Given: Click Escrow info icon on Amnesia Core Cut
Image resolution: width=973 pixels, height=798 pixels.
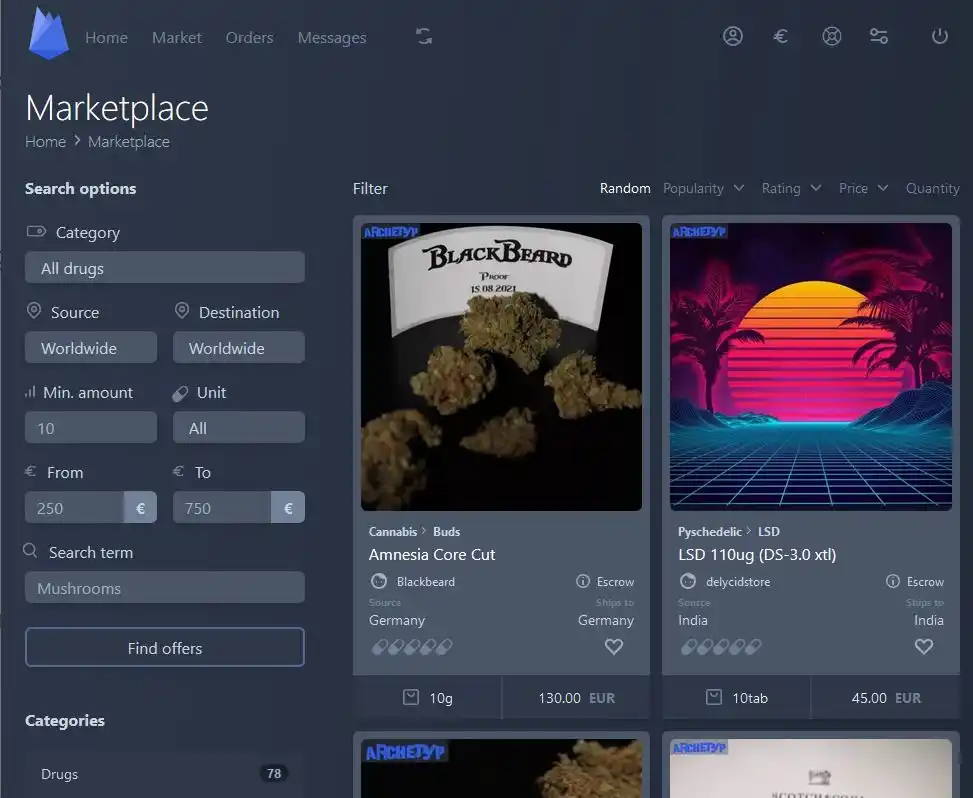Looking at the screenshot, I should pyautogui.click(x=583, y=581).
